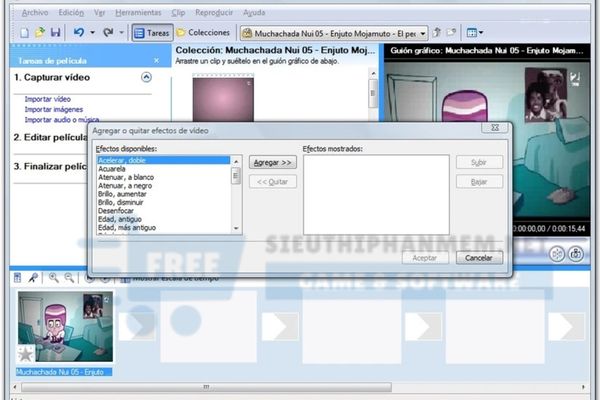Open the collection selector combo box
The width and height of the screenshot is (600, 400).
[334, 34]
